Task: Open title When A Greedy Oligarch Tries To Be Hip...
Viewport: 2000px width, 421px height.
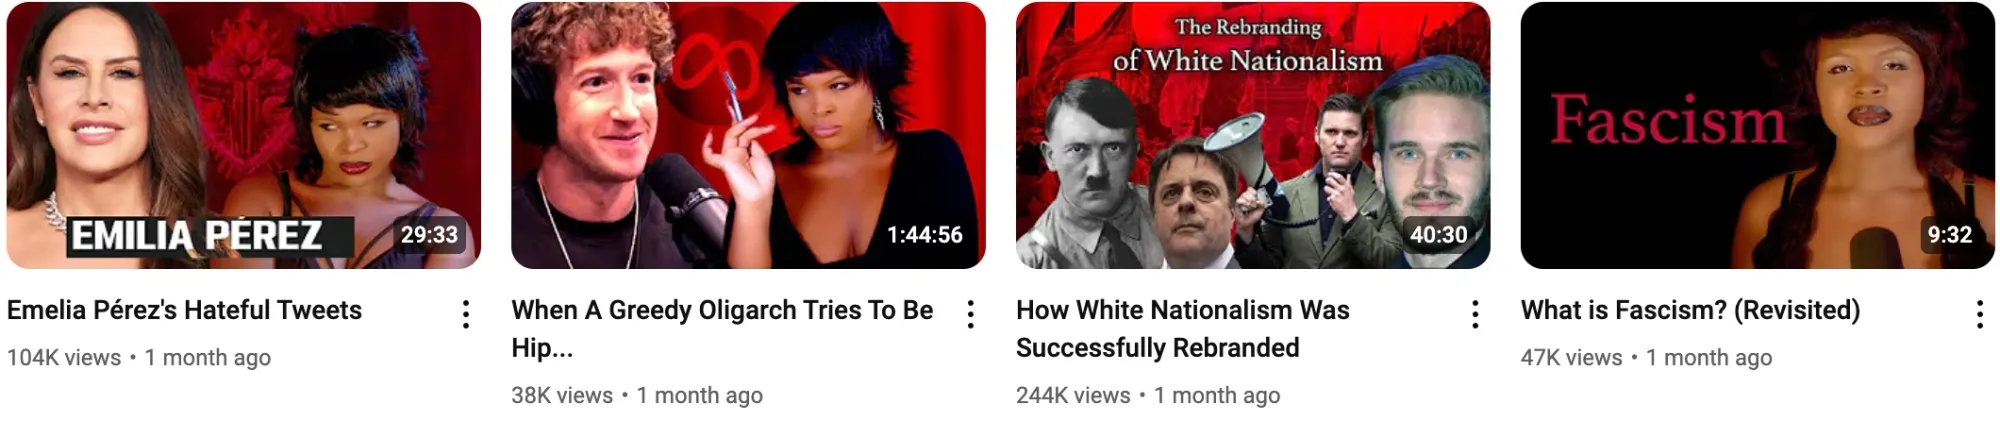Action: tap(722, 328)
